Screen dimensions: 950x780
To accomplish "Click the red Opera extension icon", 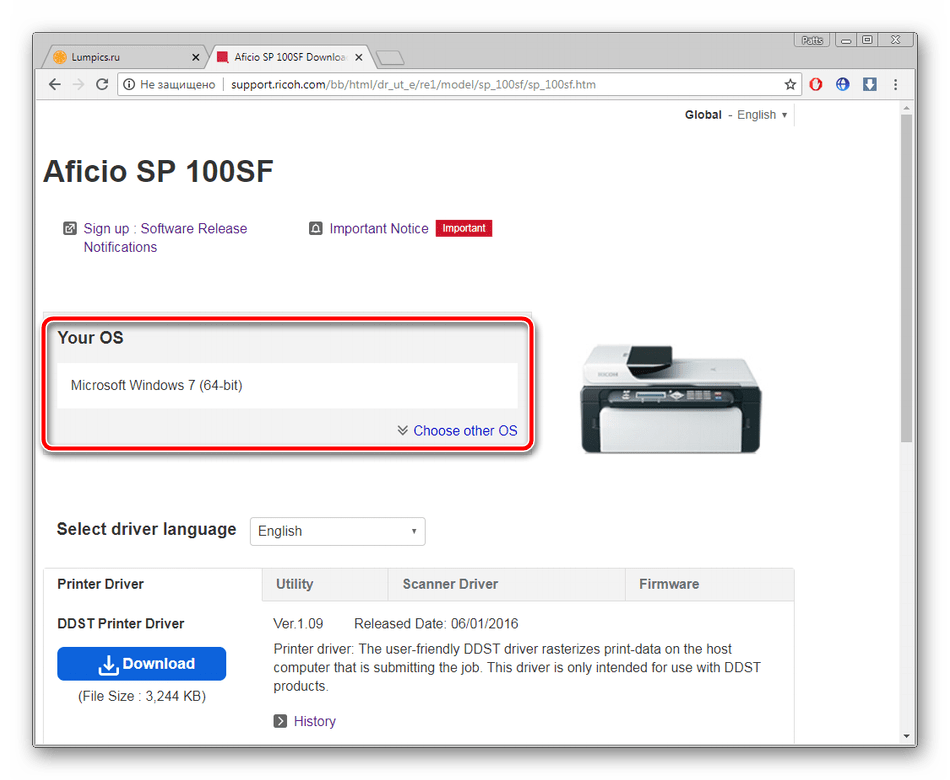I will pyautogui.click(x=816, y=85).
